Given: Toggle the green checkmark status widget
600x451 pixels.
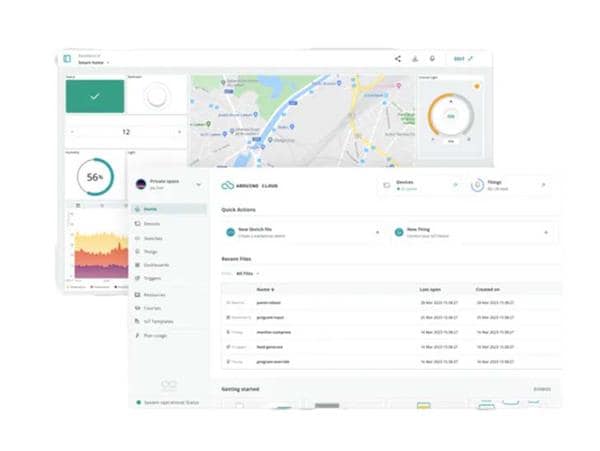Looking at the screenshot, I should (x=95, y=96).
